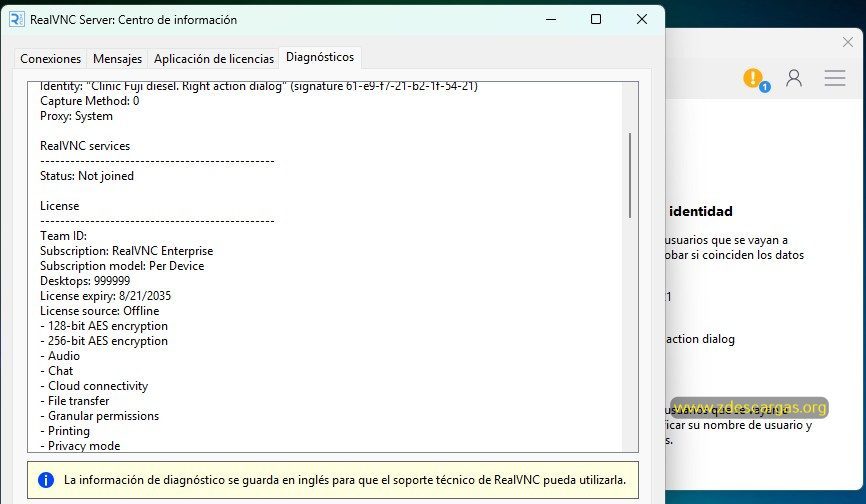The height and width of the screenshot is (504, 866).
Task: Click the '- 128-bit AES encryption' line
Action: (104, 326)
